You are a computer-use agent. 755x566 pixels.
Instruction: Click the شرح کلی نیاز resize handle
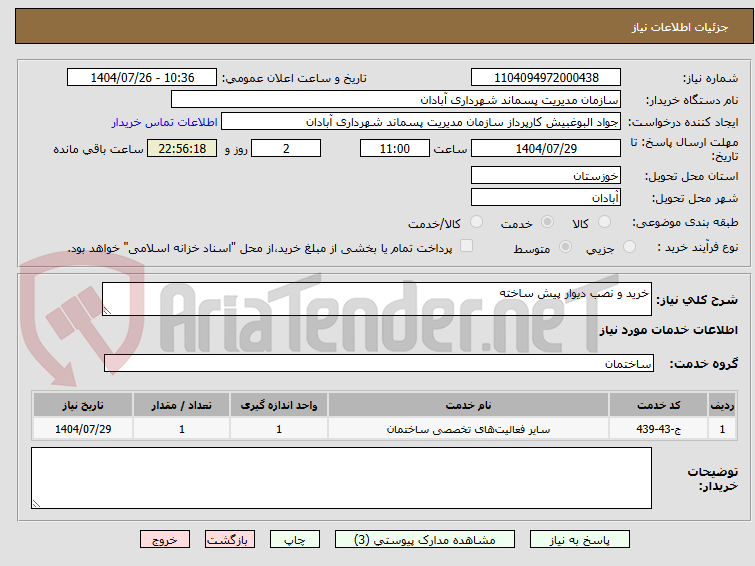107,311
